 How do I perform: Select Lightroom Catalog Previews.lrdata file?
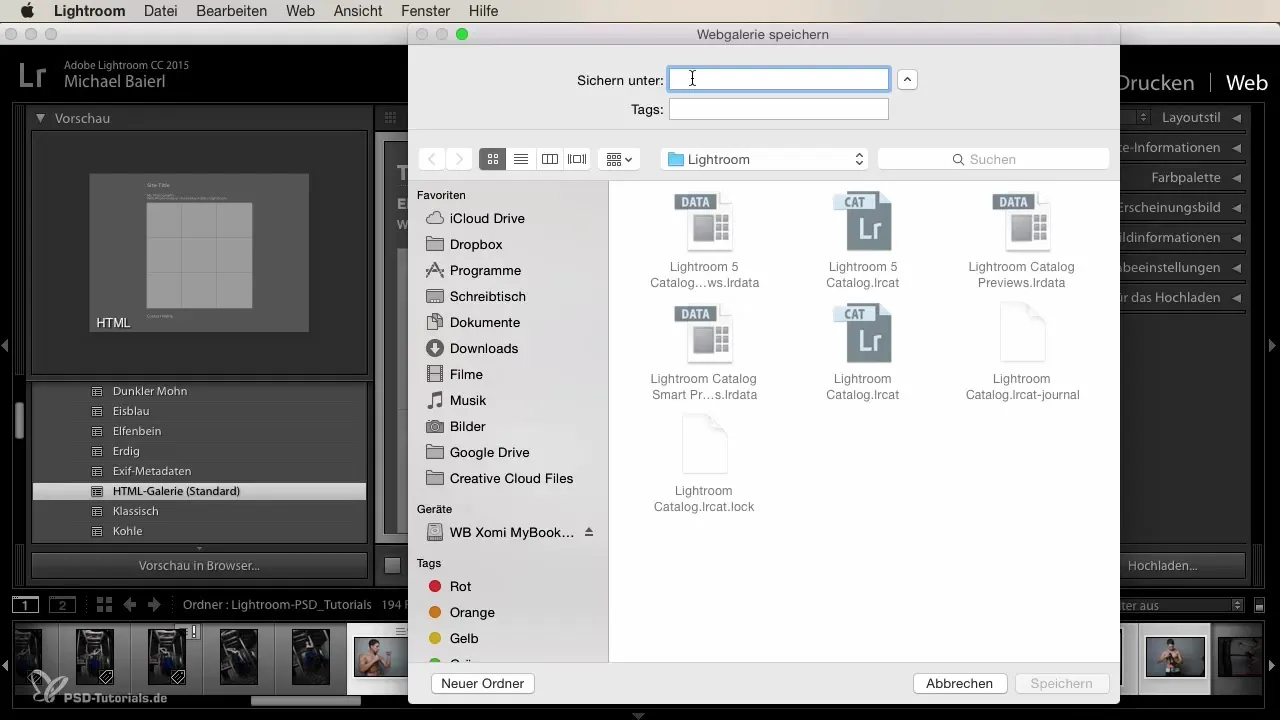tap(1021, 240)
